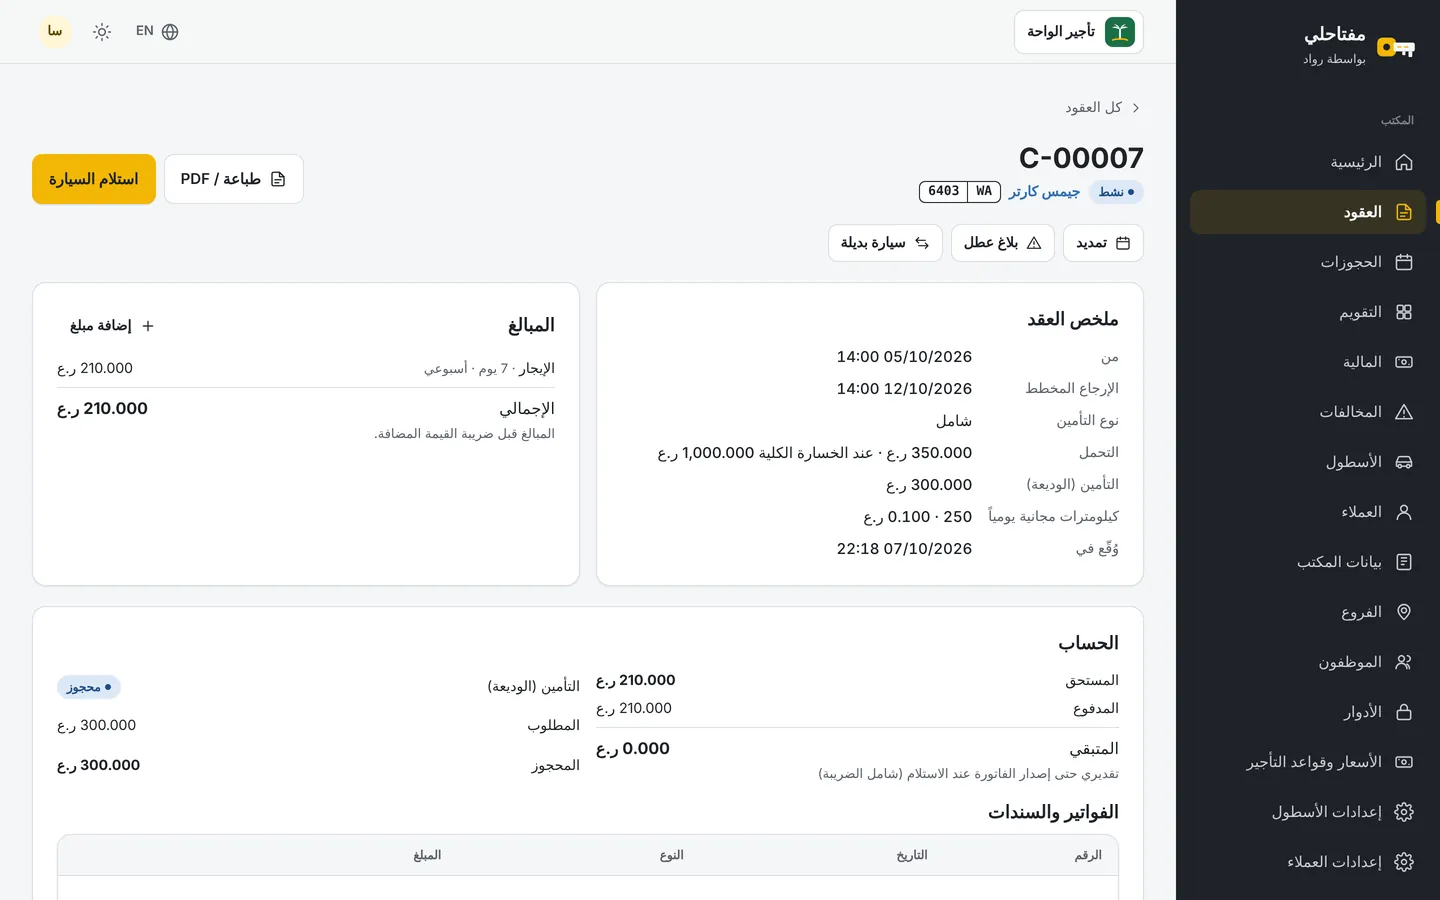The width and height of the screenshot is (1440, 900).
Task: Switch language with EN label
Action: (x=145, y=31)
